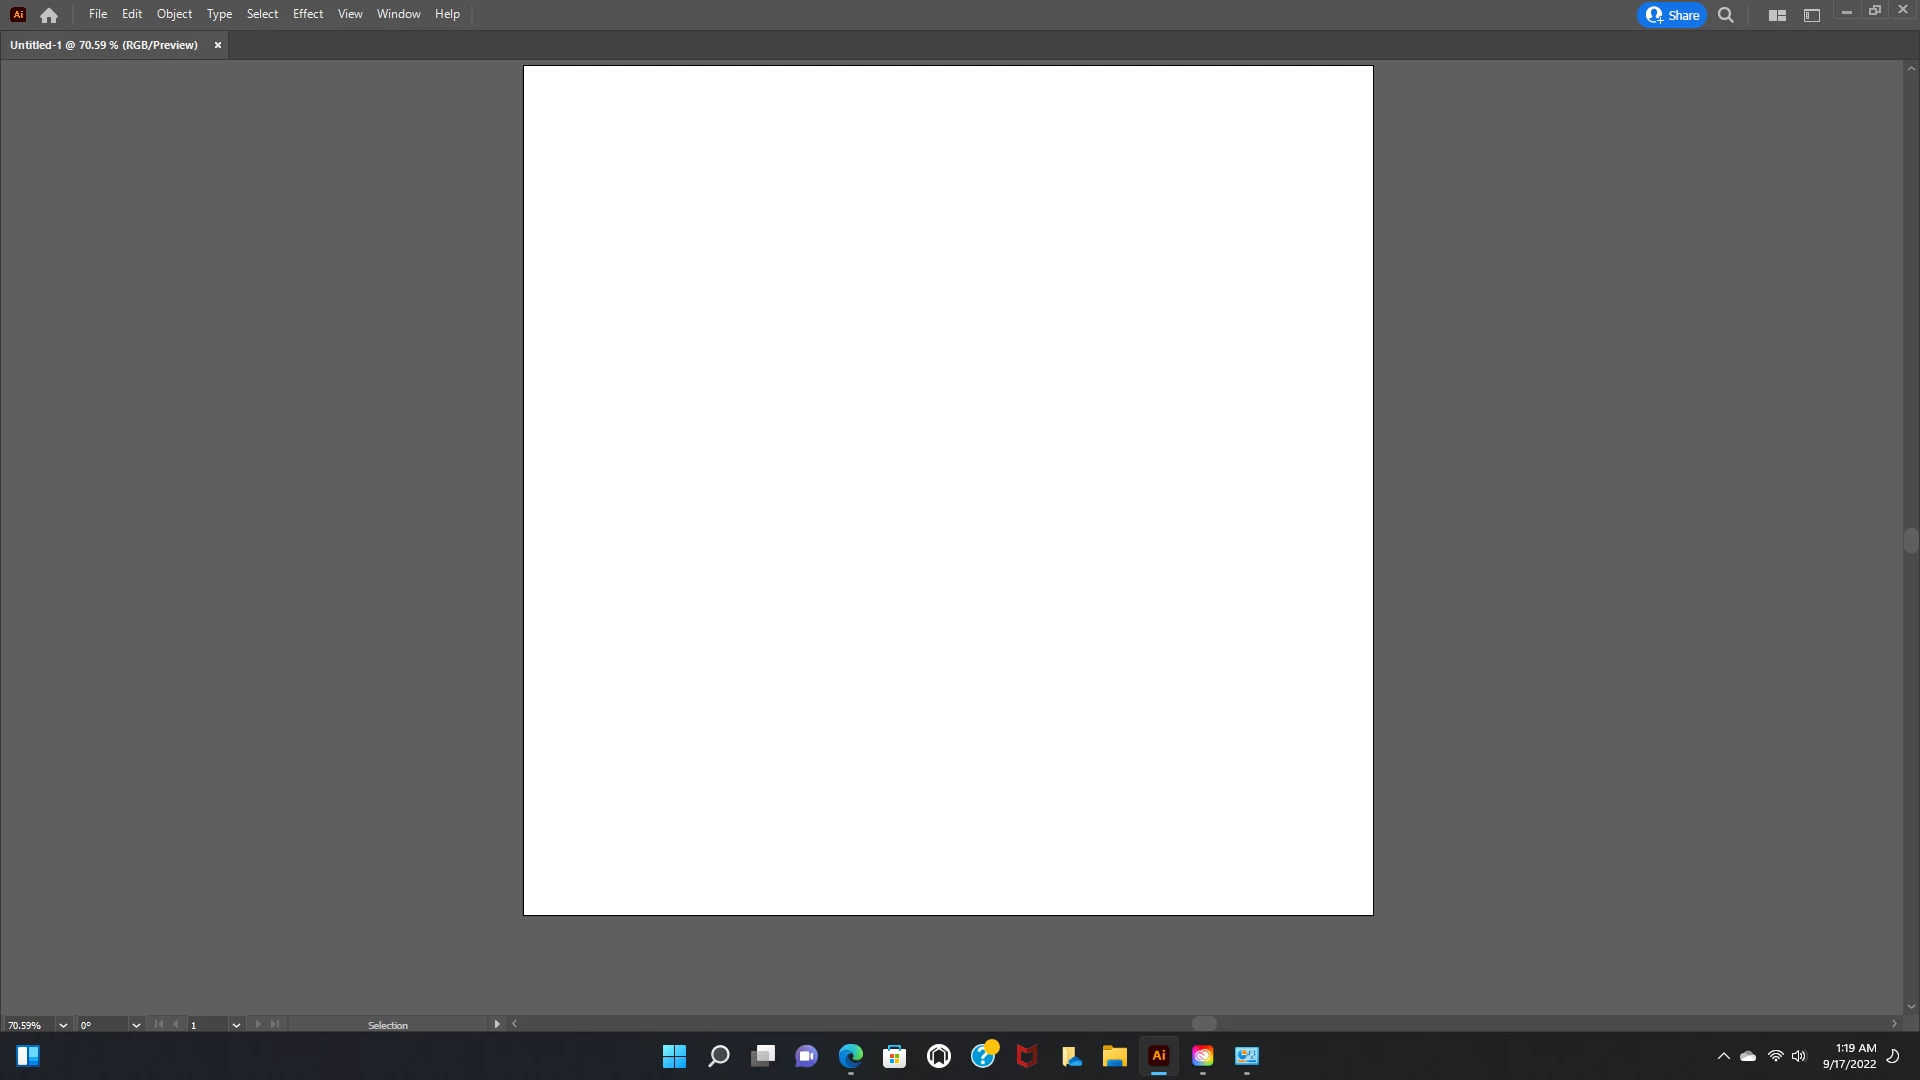1920x1080 pixels.
Task: Open the Window menu
Action: coord(398,14)
